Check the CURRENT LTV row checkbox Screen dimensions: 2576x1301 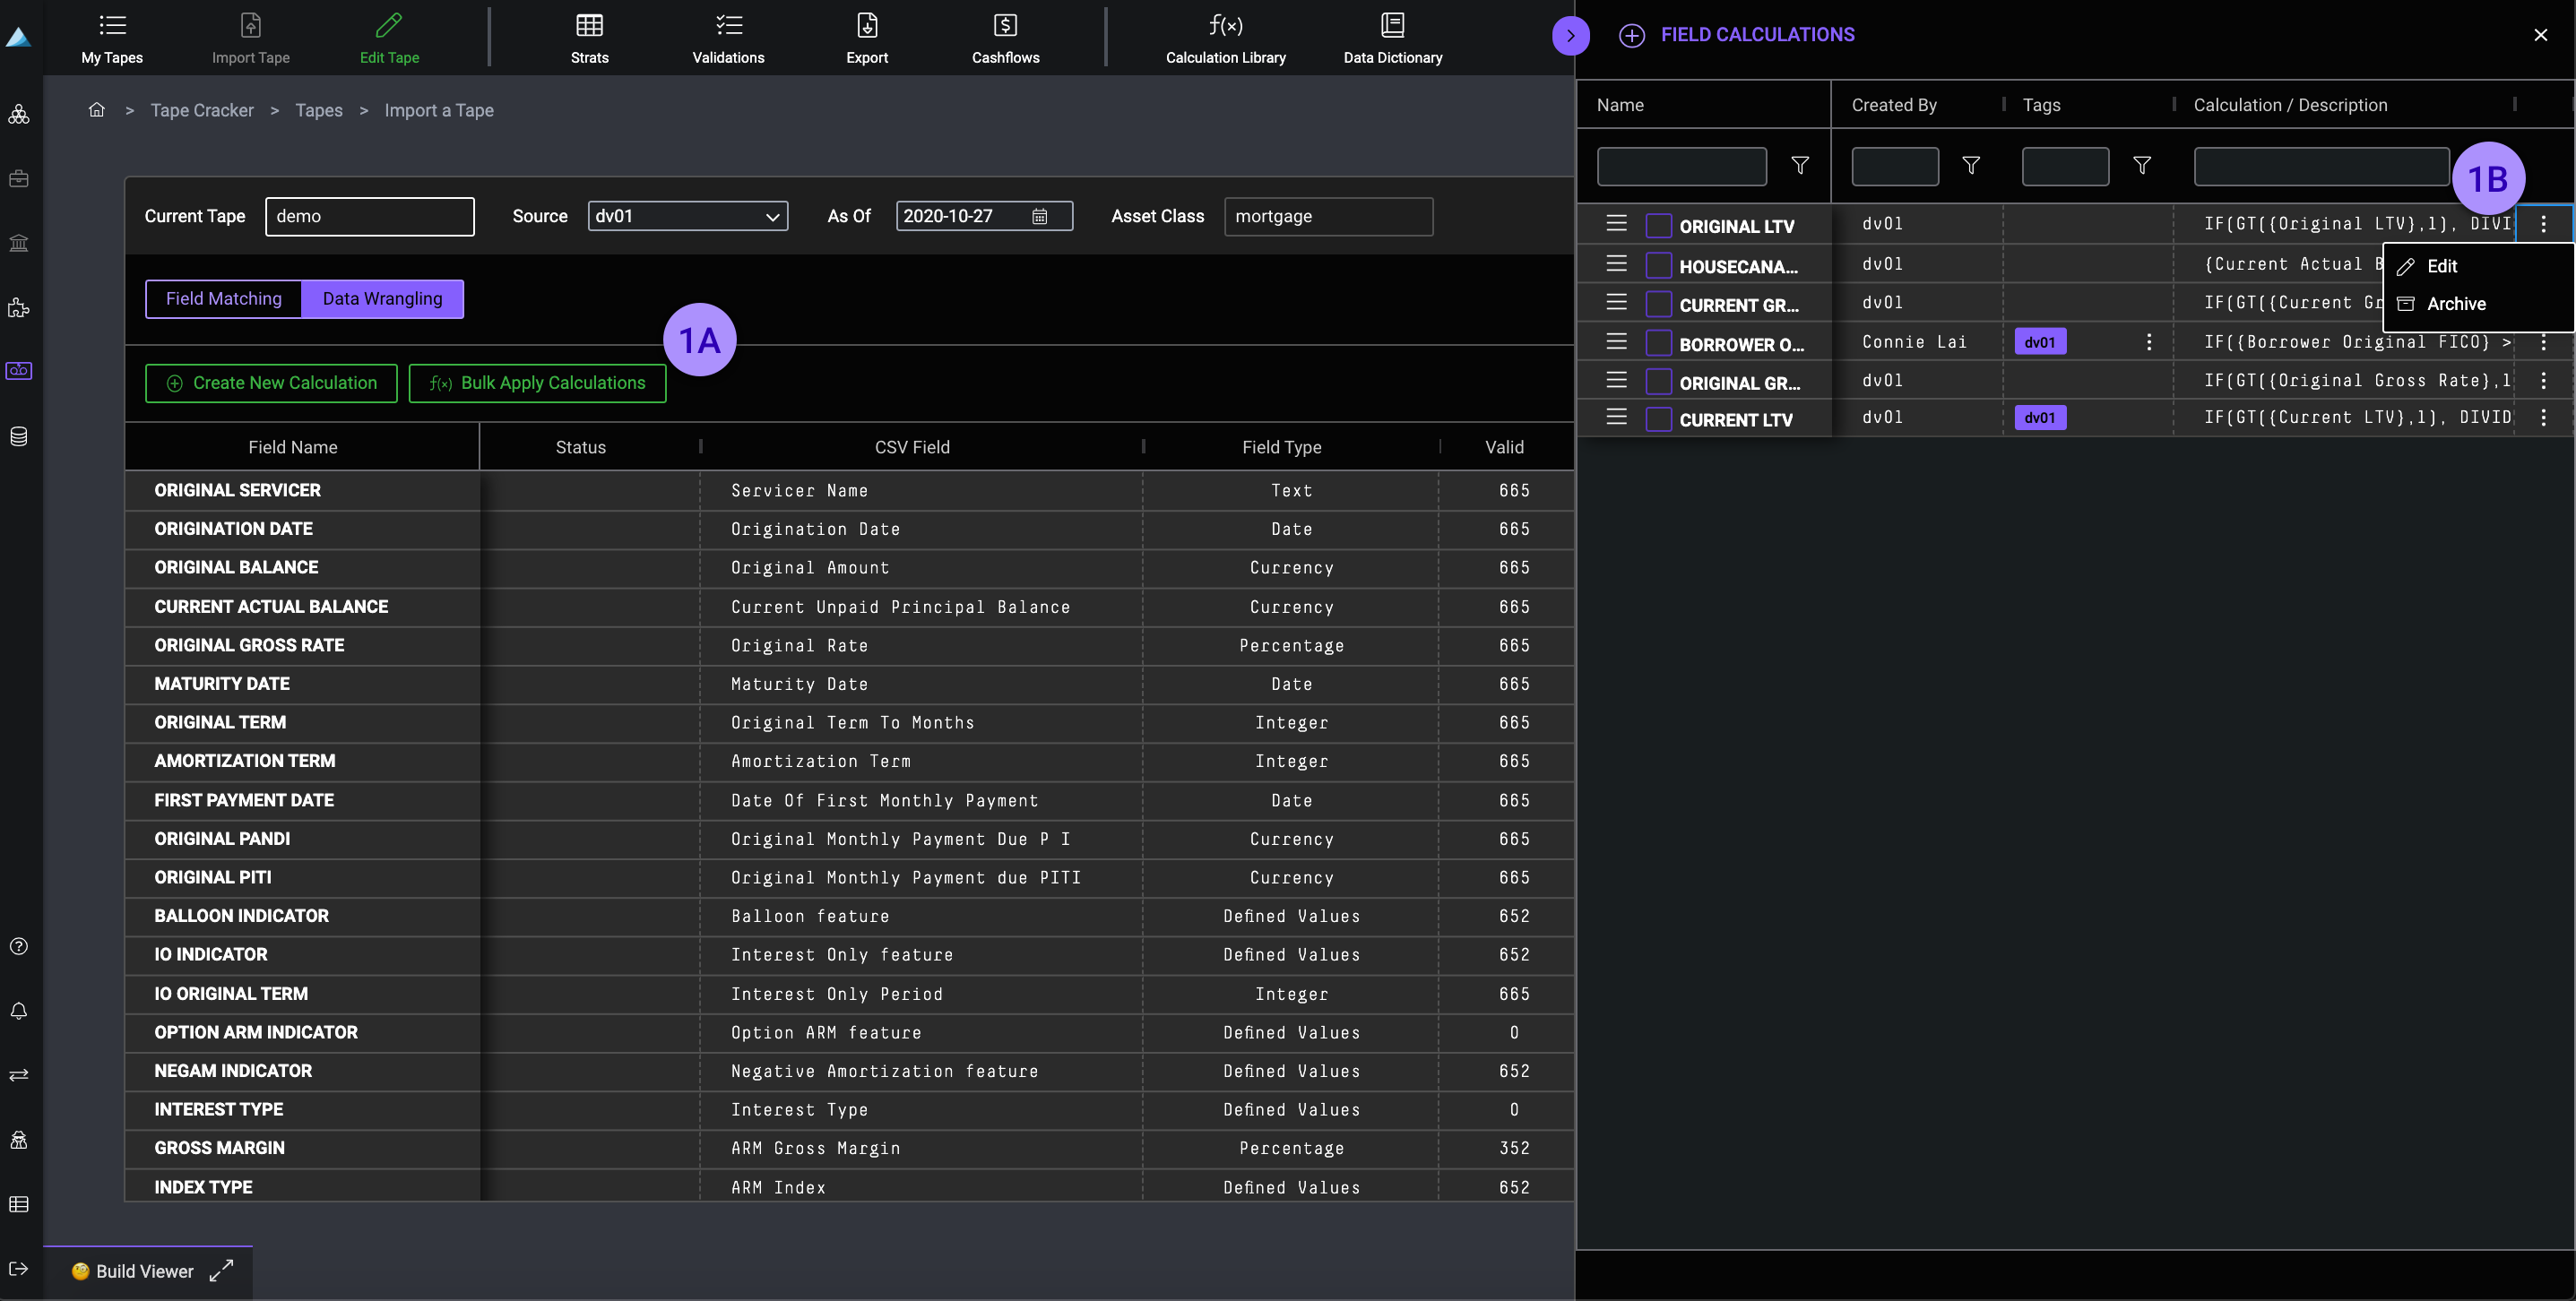click(1658, 420)
